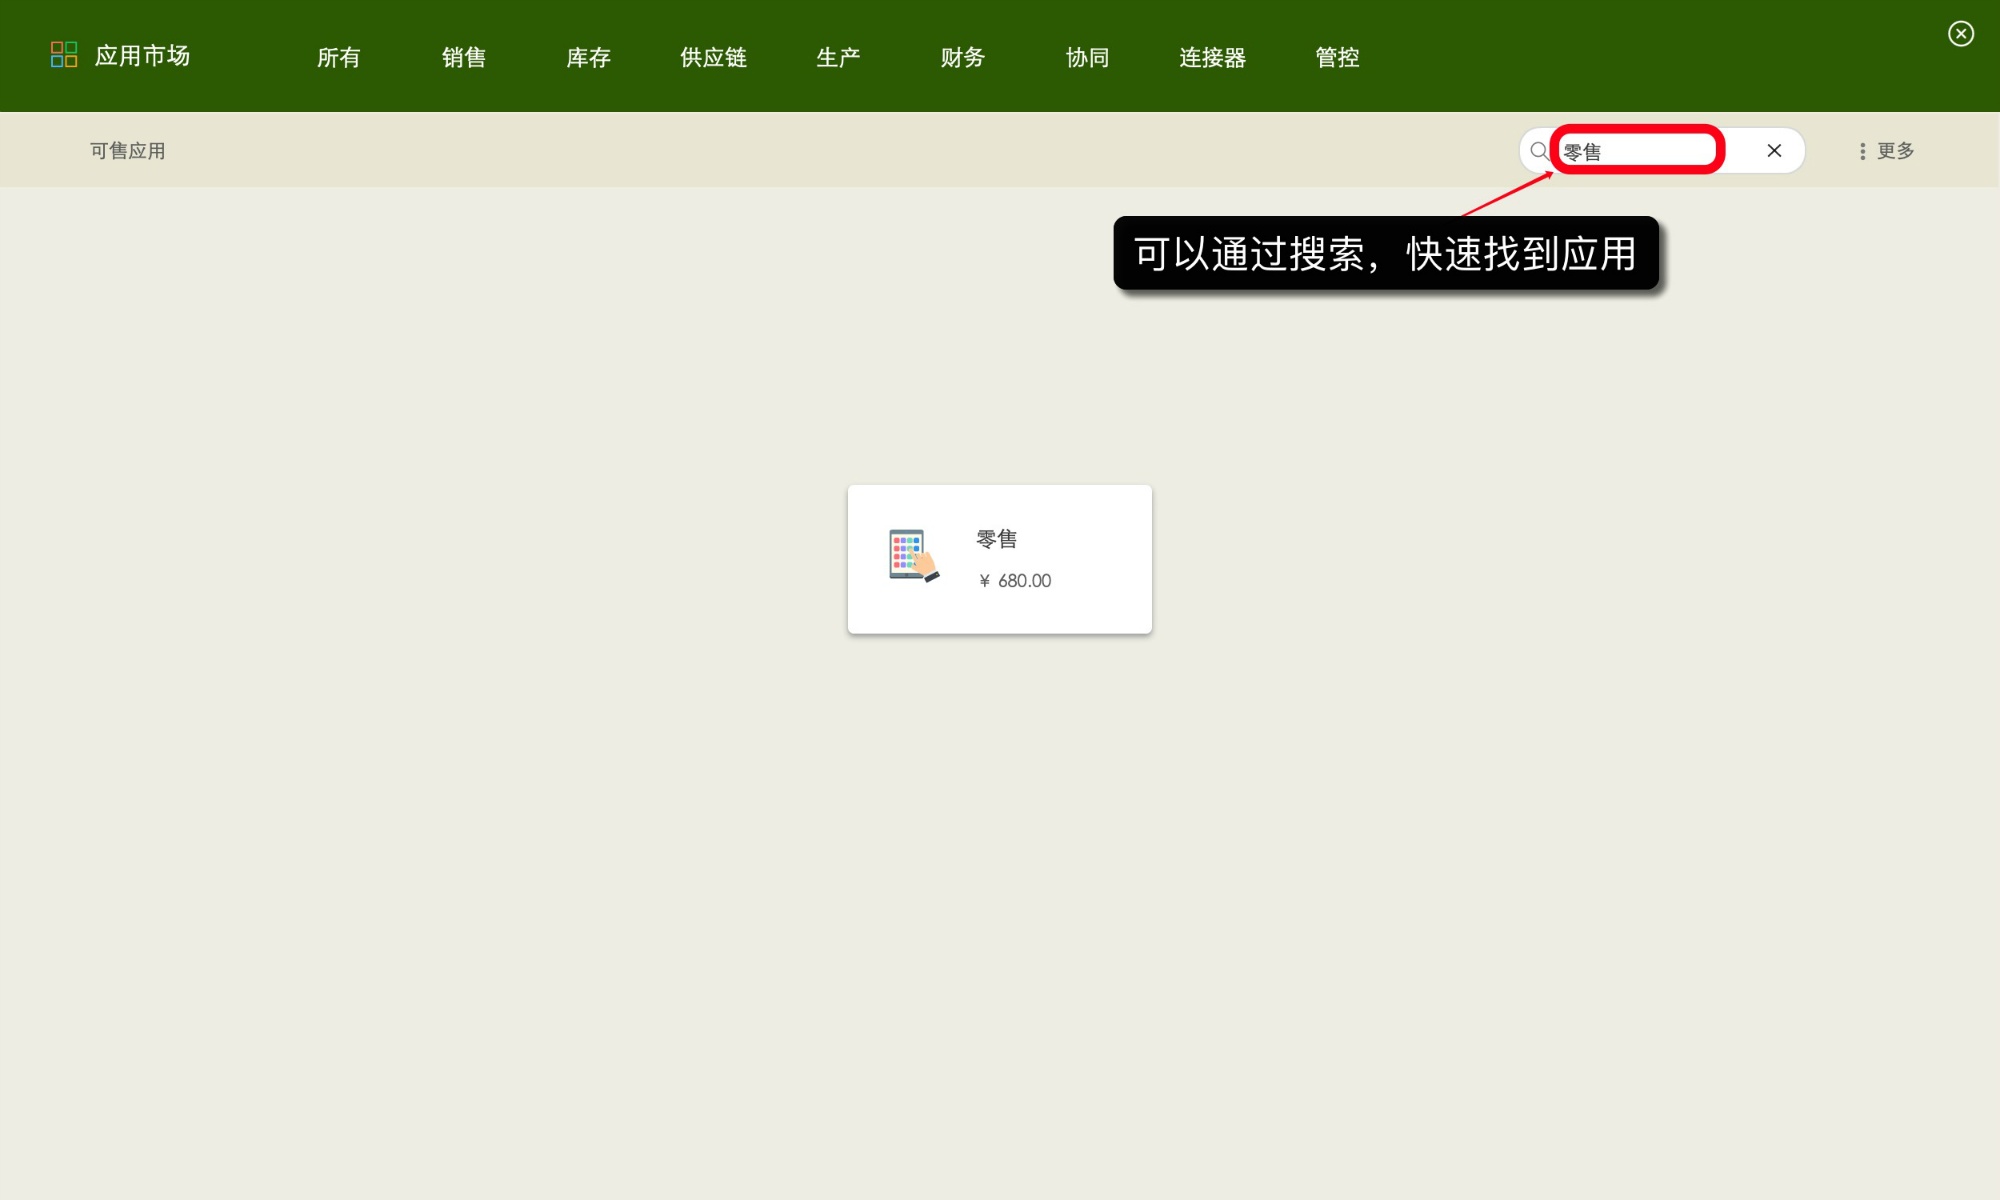Screen dimensions: 2000x1200
Task: Click the ¥ 680.00 price text
Action: click(1015, 581)
